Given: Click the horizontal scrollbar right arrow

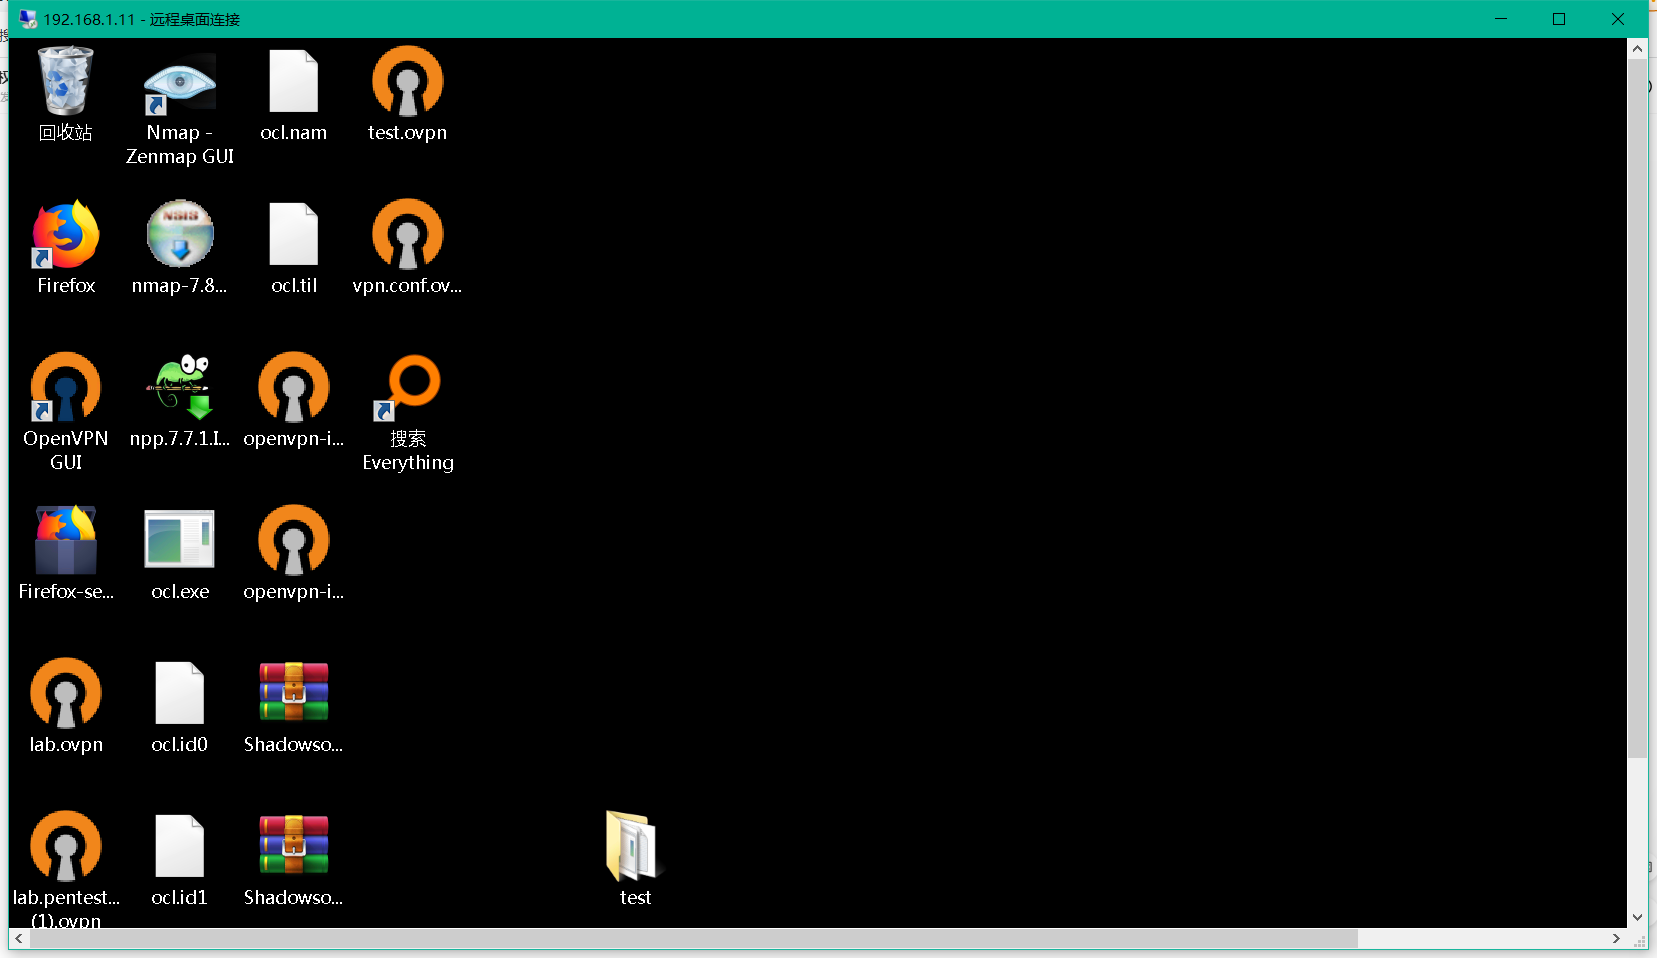Looking at the screenshot, I should point(1617,939).
